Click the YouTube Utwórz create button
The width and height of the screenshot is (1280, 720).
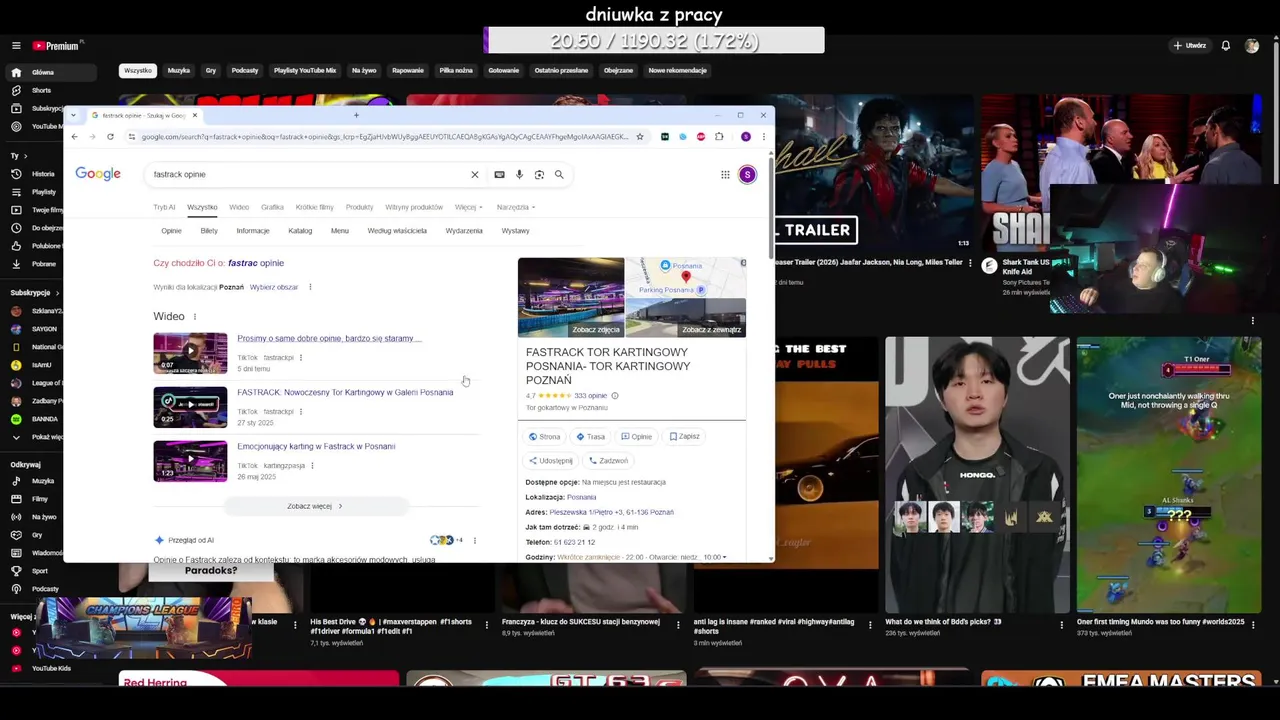click(1190, 46)
